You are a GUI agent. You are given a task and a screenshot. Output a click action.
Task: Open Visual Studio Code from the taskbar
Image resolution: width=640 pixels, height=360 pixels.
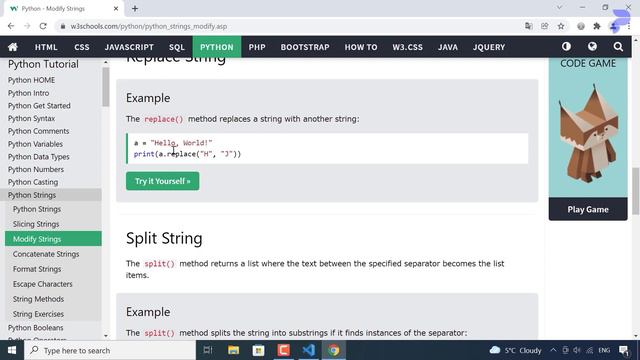[309, 350]
